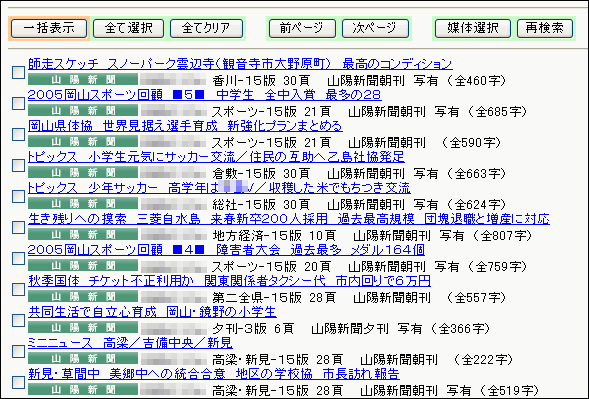Open 生き残りへの摸索 三菱自水島 link
This screenshot has height=399, width=589.
click(289, 219)
